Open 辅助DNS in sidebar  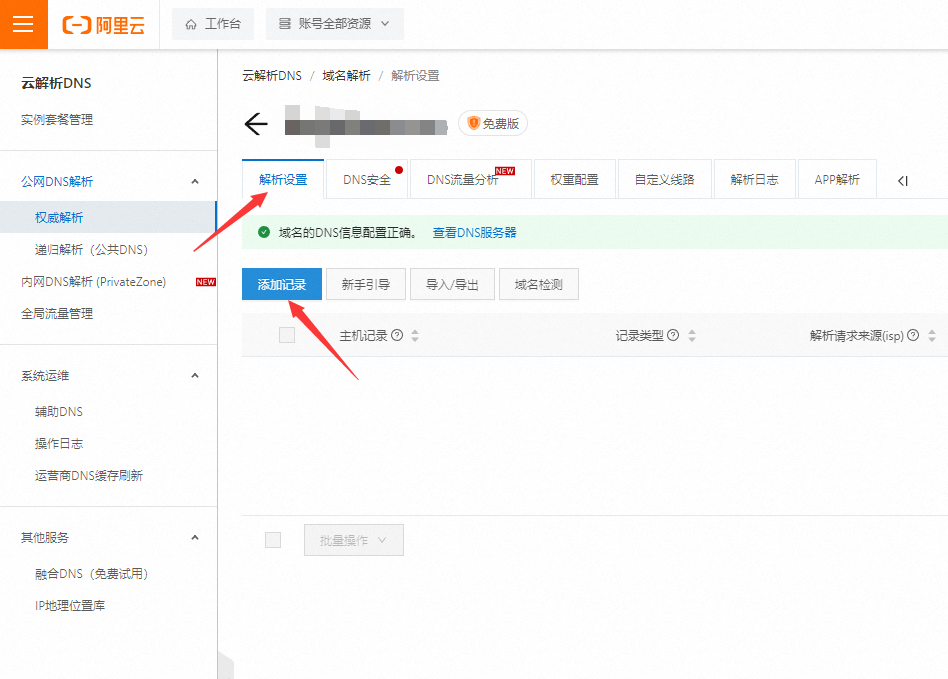pyautogui.click(x=59, y=412)
